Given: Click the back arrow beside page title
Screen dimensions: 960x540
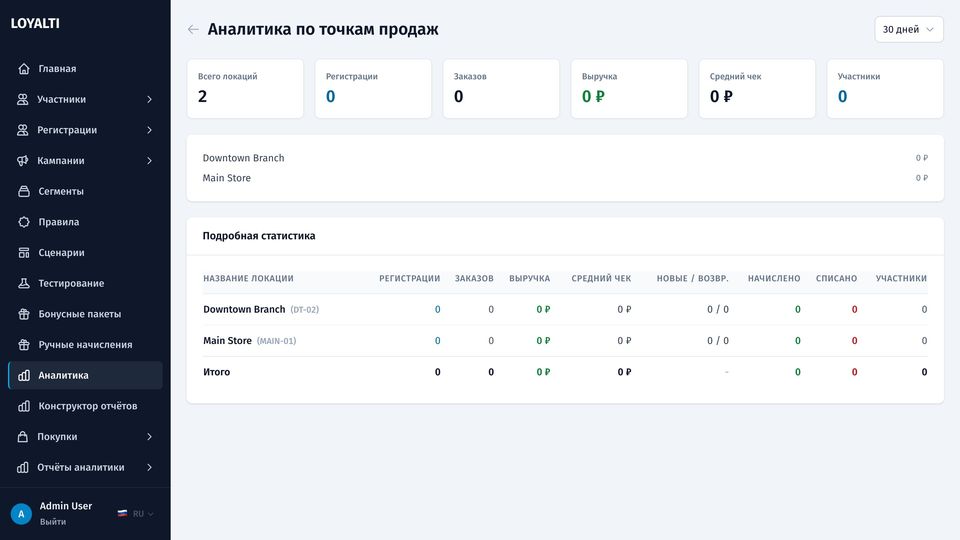Looking at the screenshot, I should (x=193, y=29).
